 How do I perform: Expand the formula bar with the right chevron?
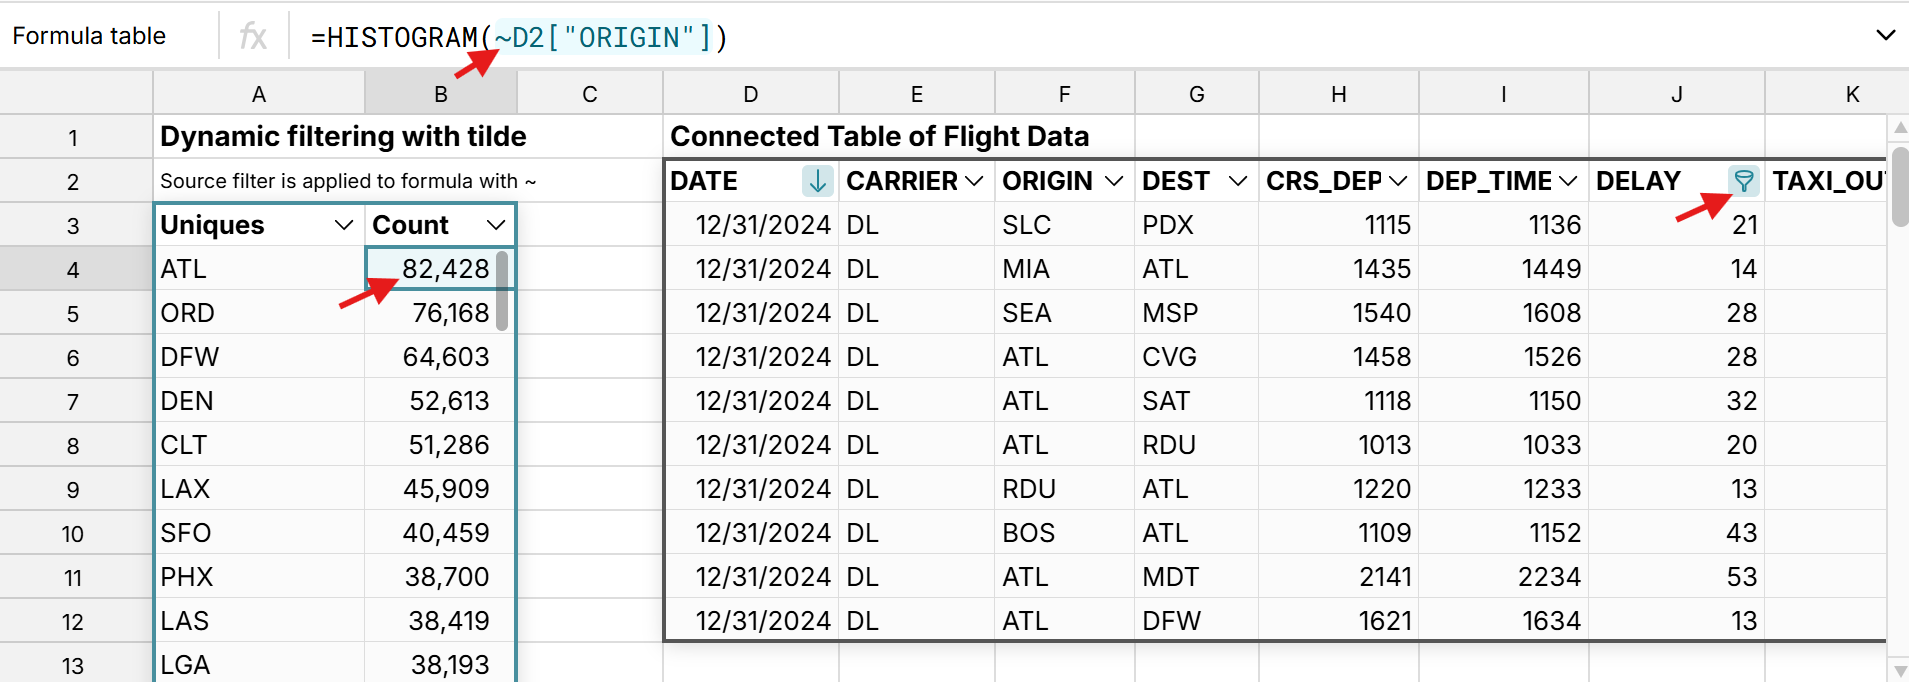(x=1886, y=36)
